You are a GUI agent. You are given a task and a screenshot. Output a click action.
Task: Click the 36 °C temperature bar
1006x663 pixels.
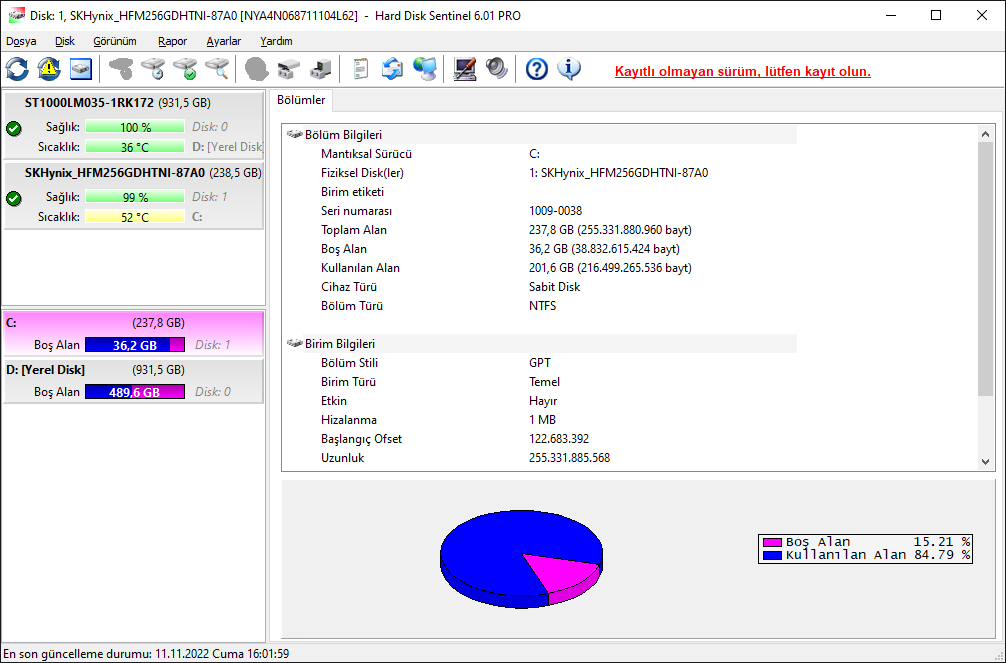tap(135, 147)
